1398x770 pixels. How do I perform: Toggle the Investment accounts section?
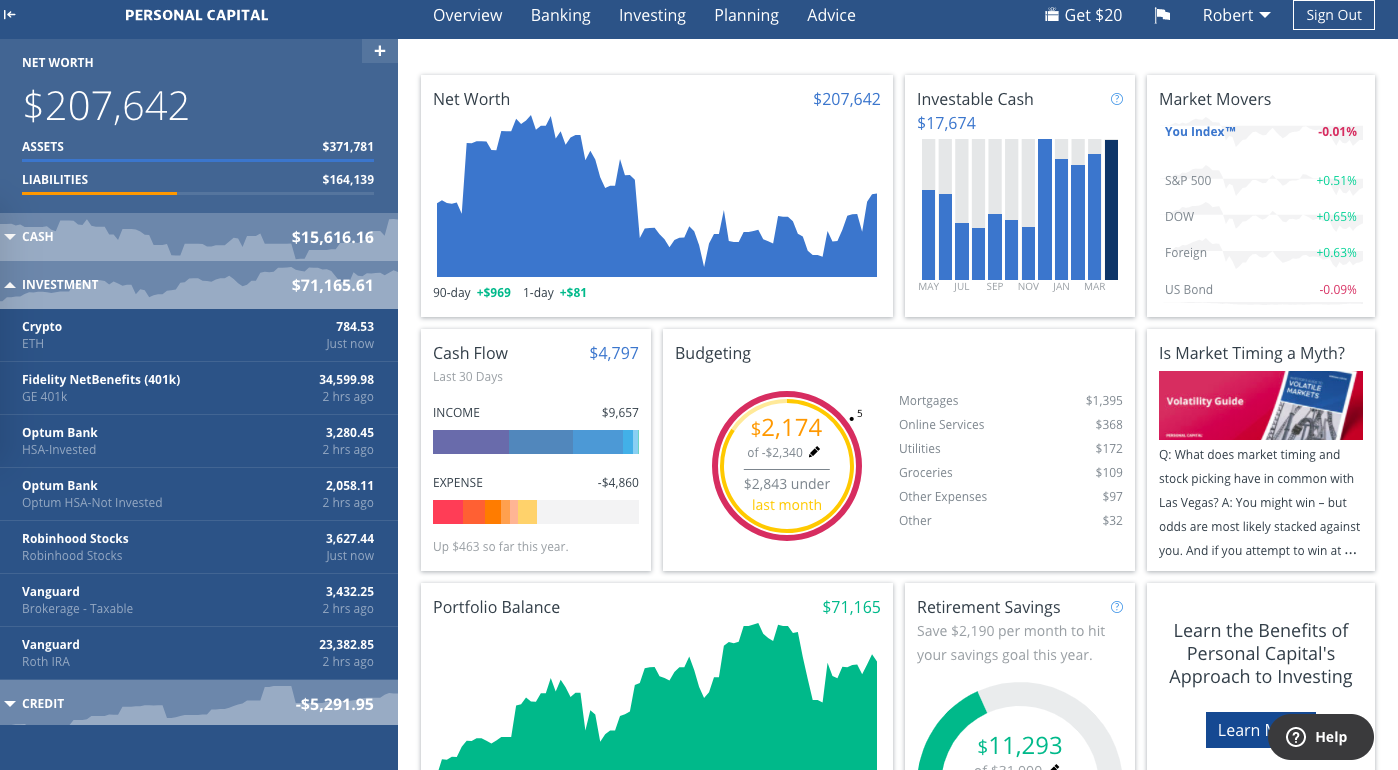pyautogui.click(x=199, y=285)
